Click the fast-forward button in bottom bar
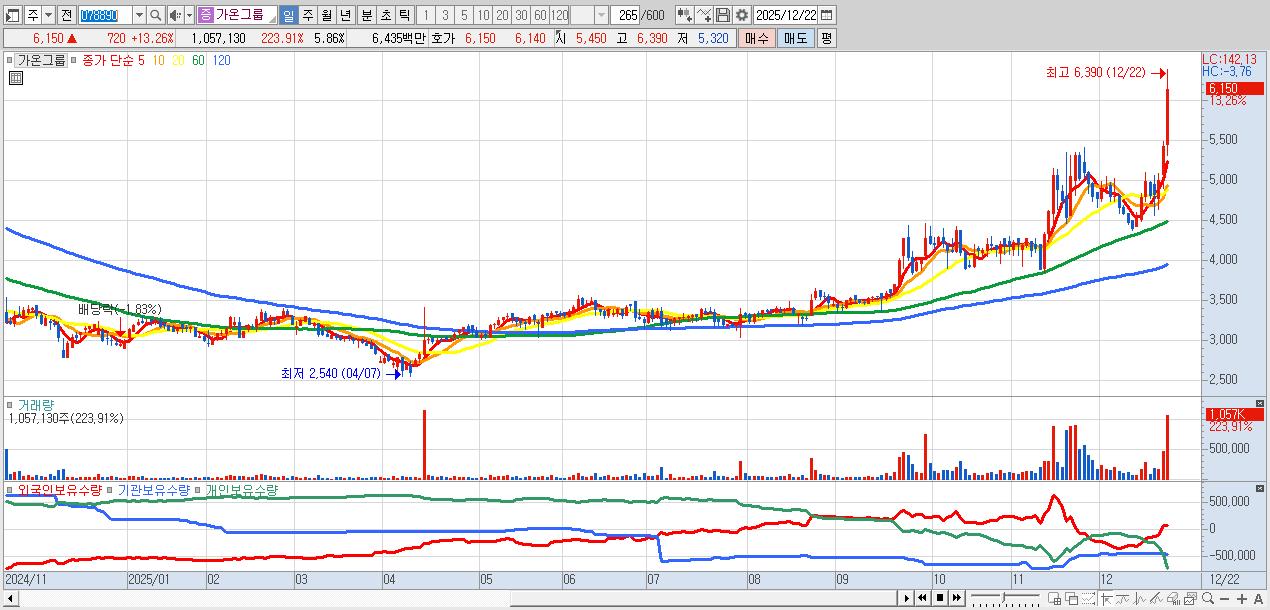Image resolution: width=1270 pixels, height=610 pixels. (957, 598)
